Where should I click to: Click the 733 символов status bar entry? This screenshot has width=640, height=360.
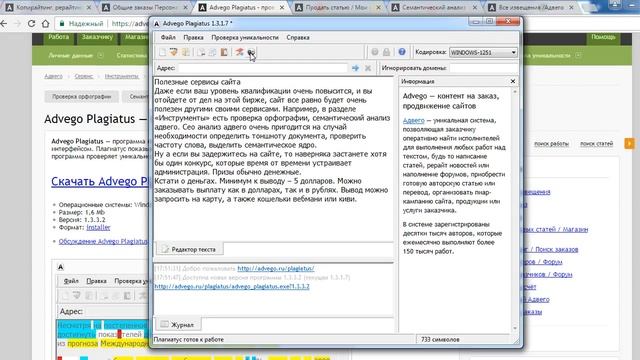(440, 340)
